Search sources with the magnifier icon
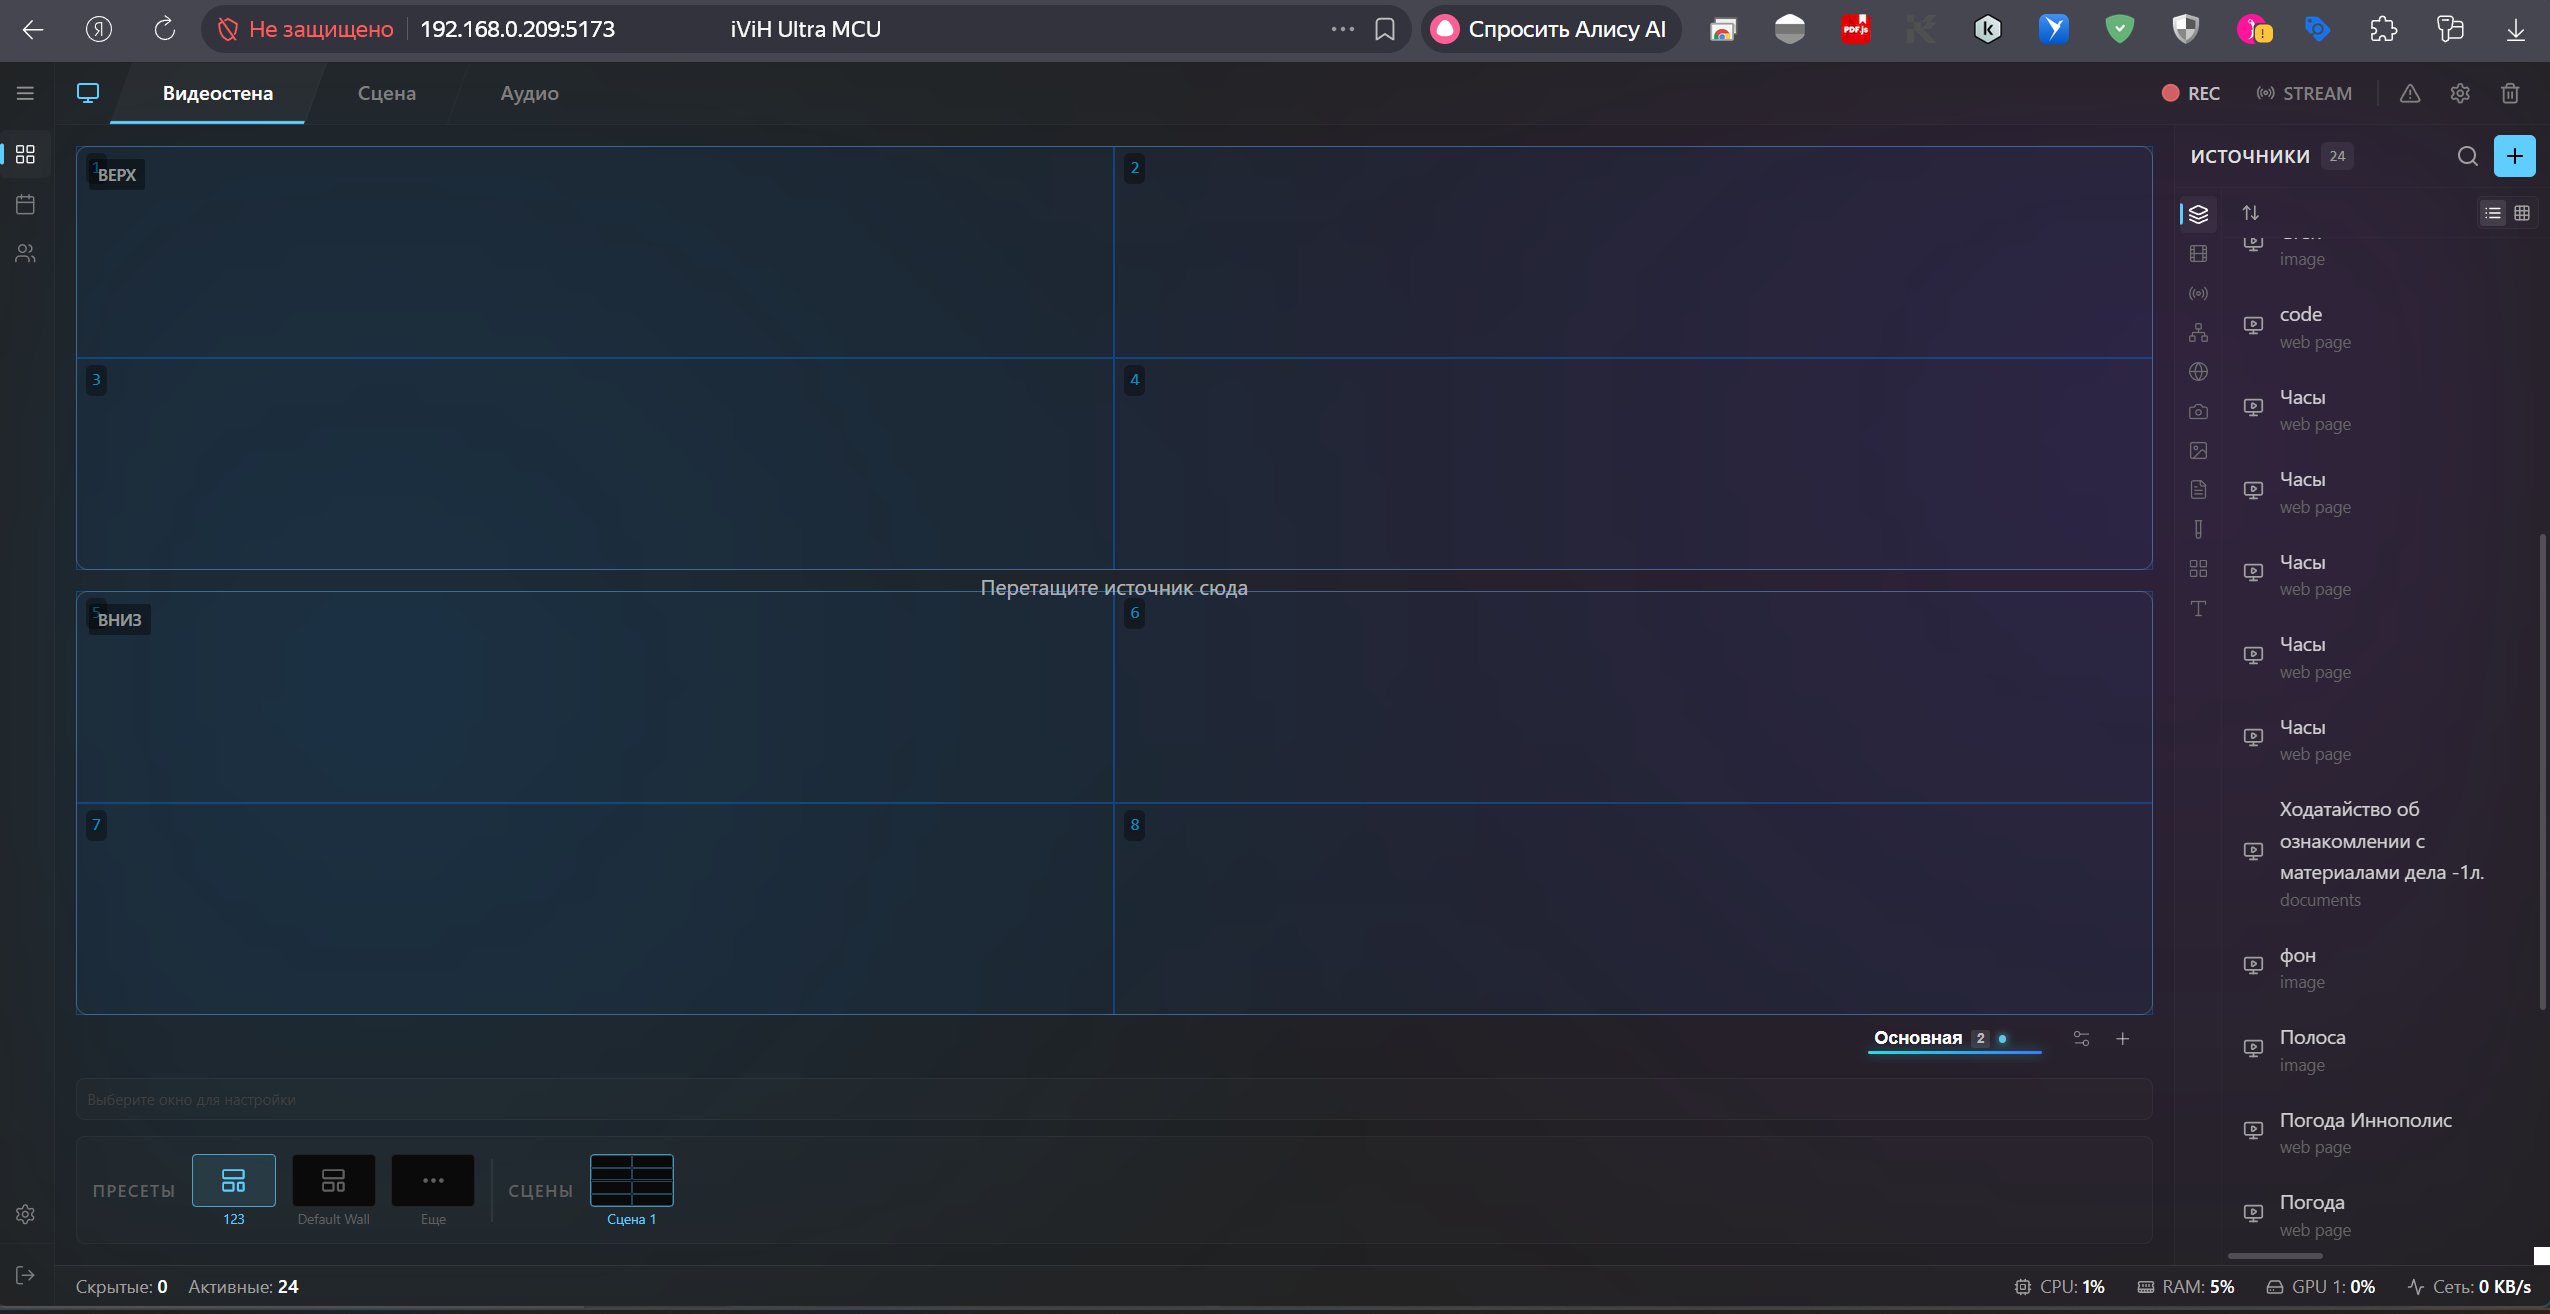Viewport: 2550px width, 1314px height. coord(2467,156)
